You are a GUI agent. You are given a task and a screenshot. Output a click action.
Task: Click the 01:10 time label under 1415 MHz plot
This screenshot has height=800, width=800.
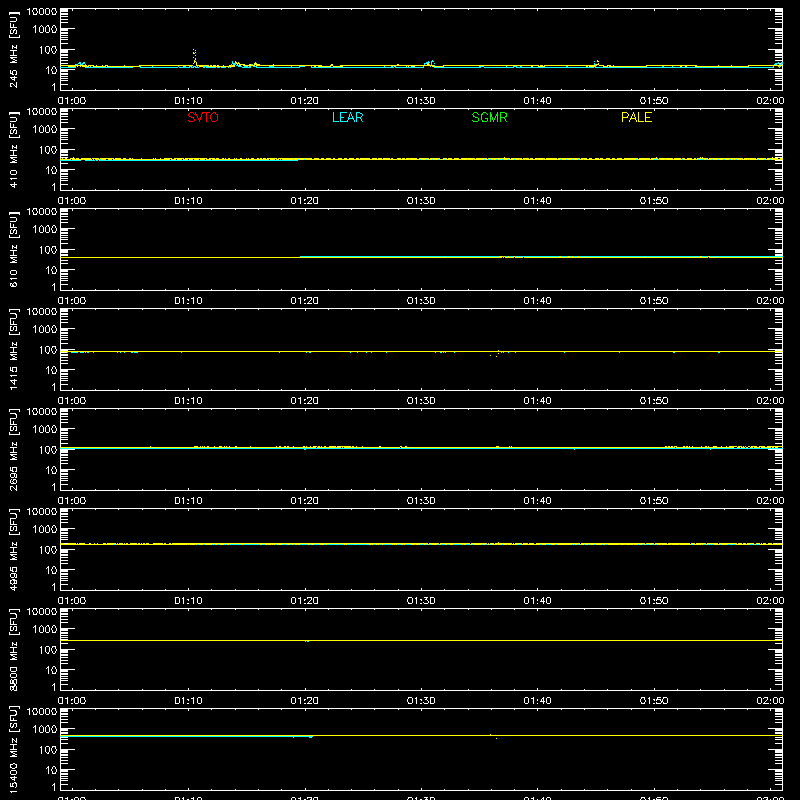188,401
